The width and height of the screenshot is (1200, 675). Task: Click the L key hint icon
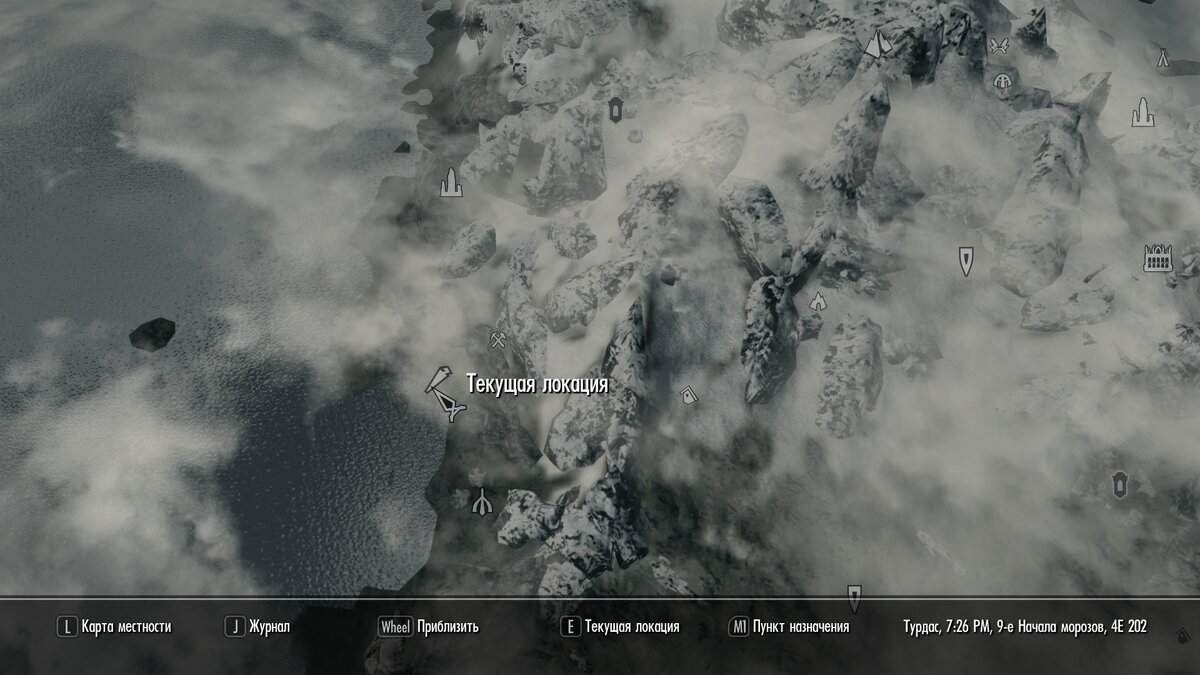tap(67, 627)
